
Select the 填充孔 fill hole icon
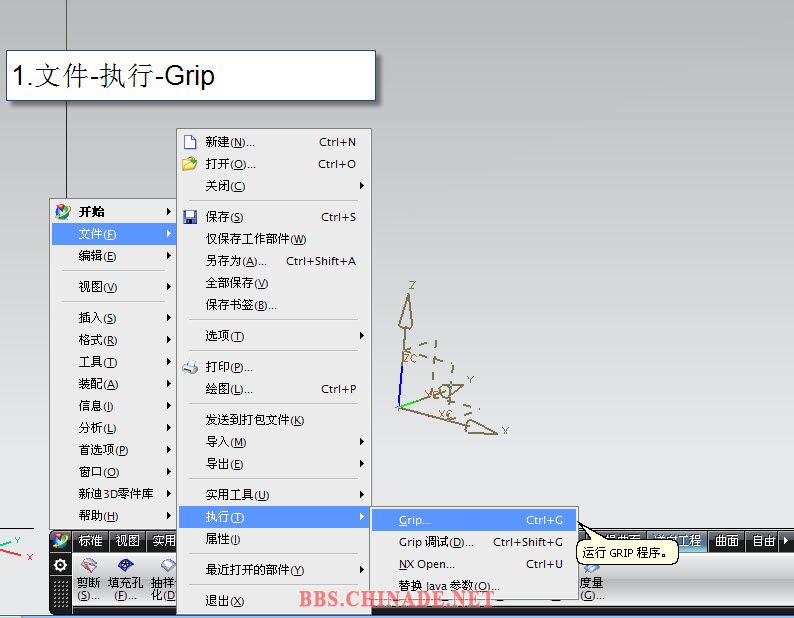tap(125, 565)
